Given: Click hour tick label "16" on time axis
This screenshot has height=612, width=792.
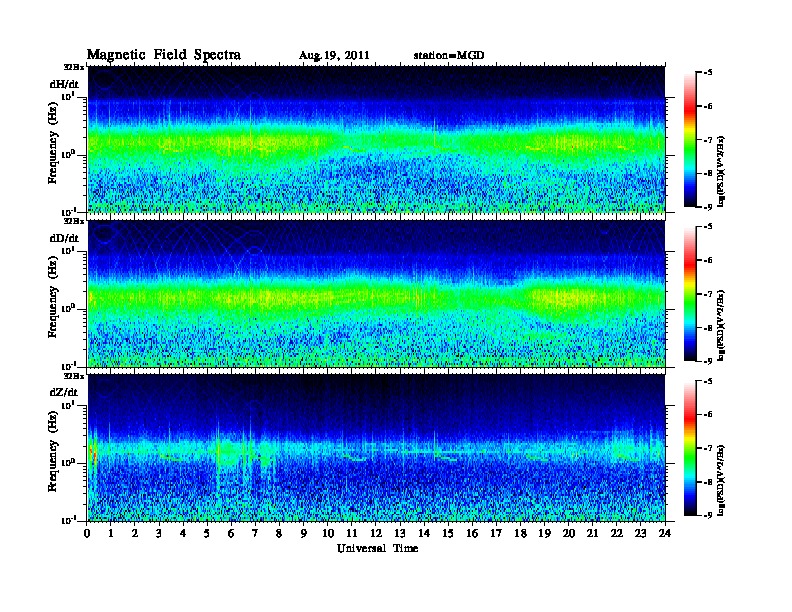Looking at the screenshot, I should (472, 534).
